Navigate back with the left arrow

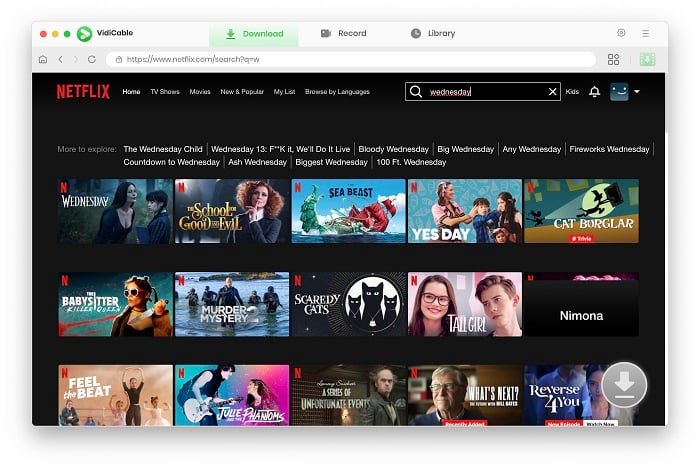coord(61,59)
